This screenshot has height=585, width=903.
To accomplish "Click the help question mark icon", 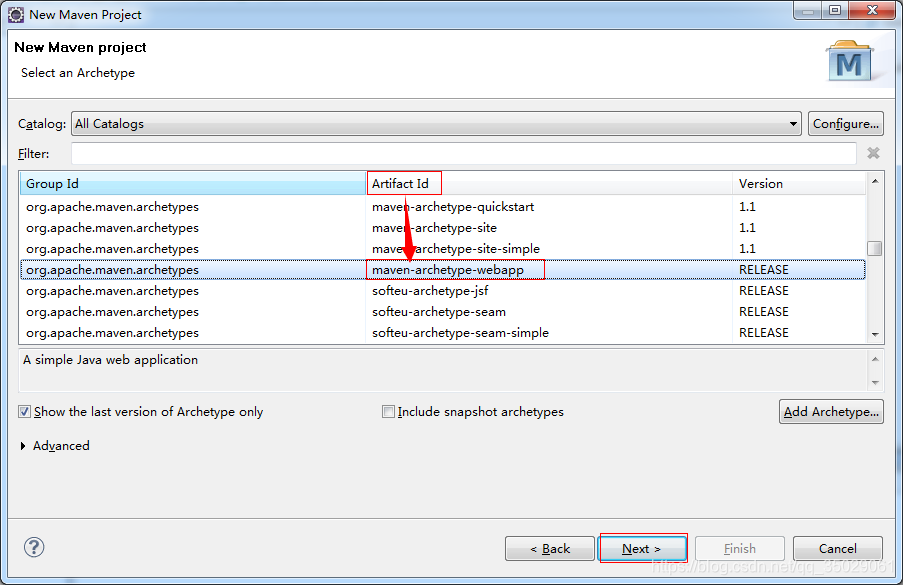I will coord(34,547).
